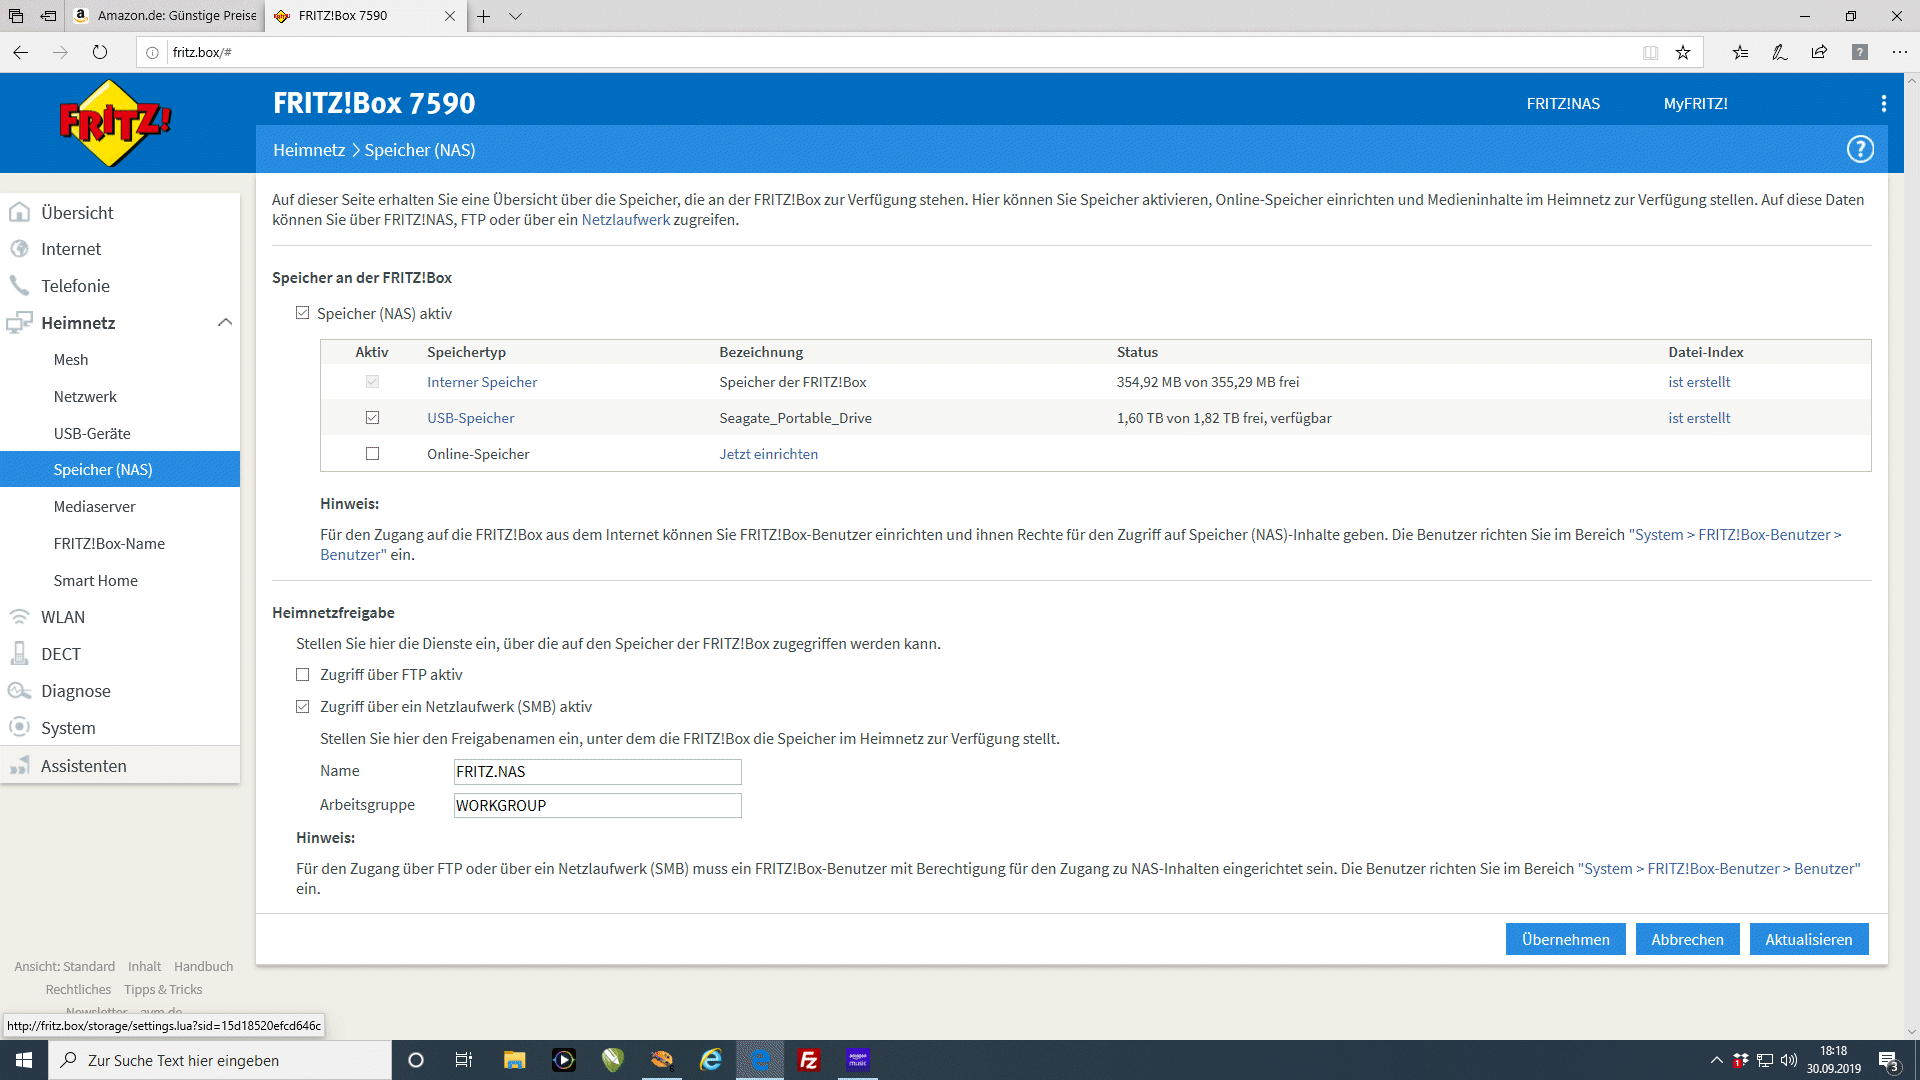The height and width of the screenshot is (1080, 1920).
Task: Open the Jetzt einrichten link
Action: click(x=768, y=454)
